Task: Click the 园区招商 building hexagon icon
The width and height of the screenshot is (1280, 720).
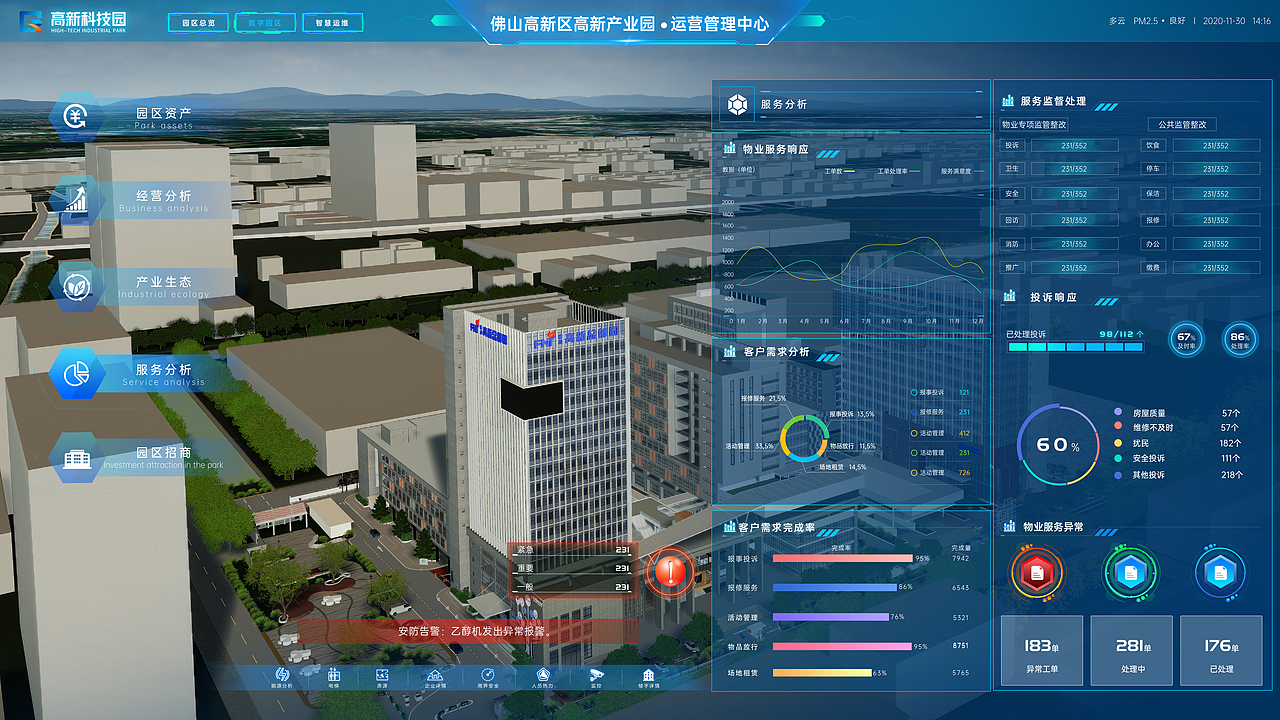Action: pos(77,459)
